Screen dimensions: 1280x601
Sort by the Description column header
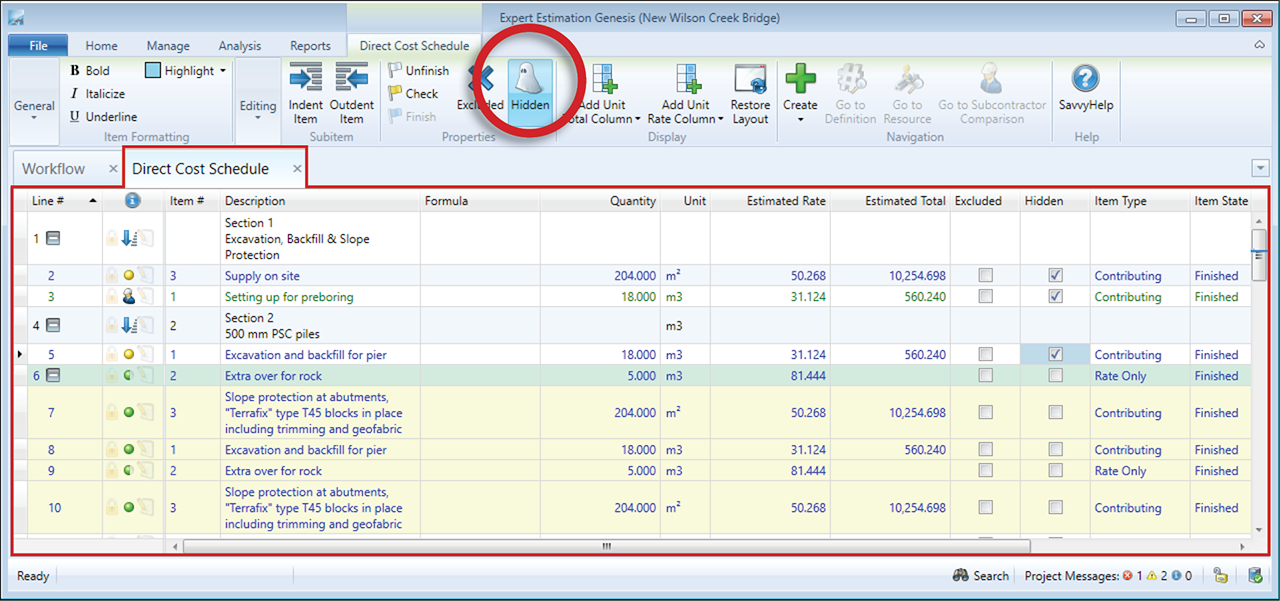[x=255, y=201]
